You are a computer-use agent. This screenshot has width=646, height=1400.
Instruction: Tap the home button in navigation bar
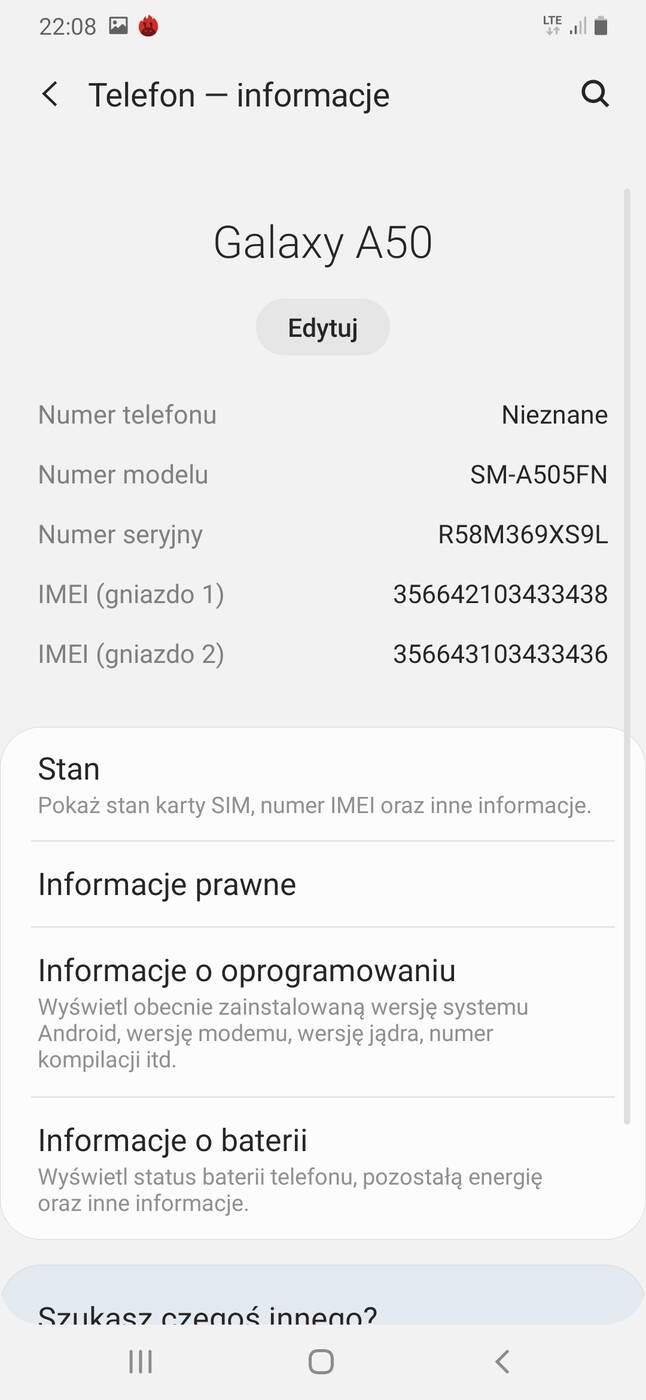[320, 1361]
